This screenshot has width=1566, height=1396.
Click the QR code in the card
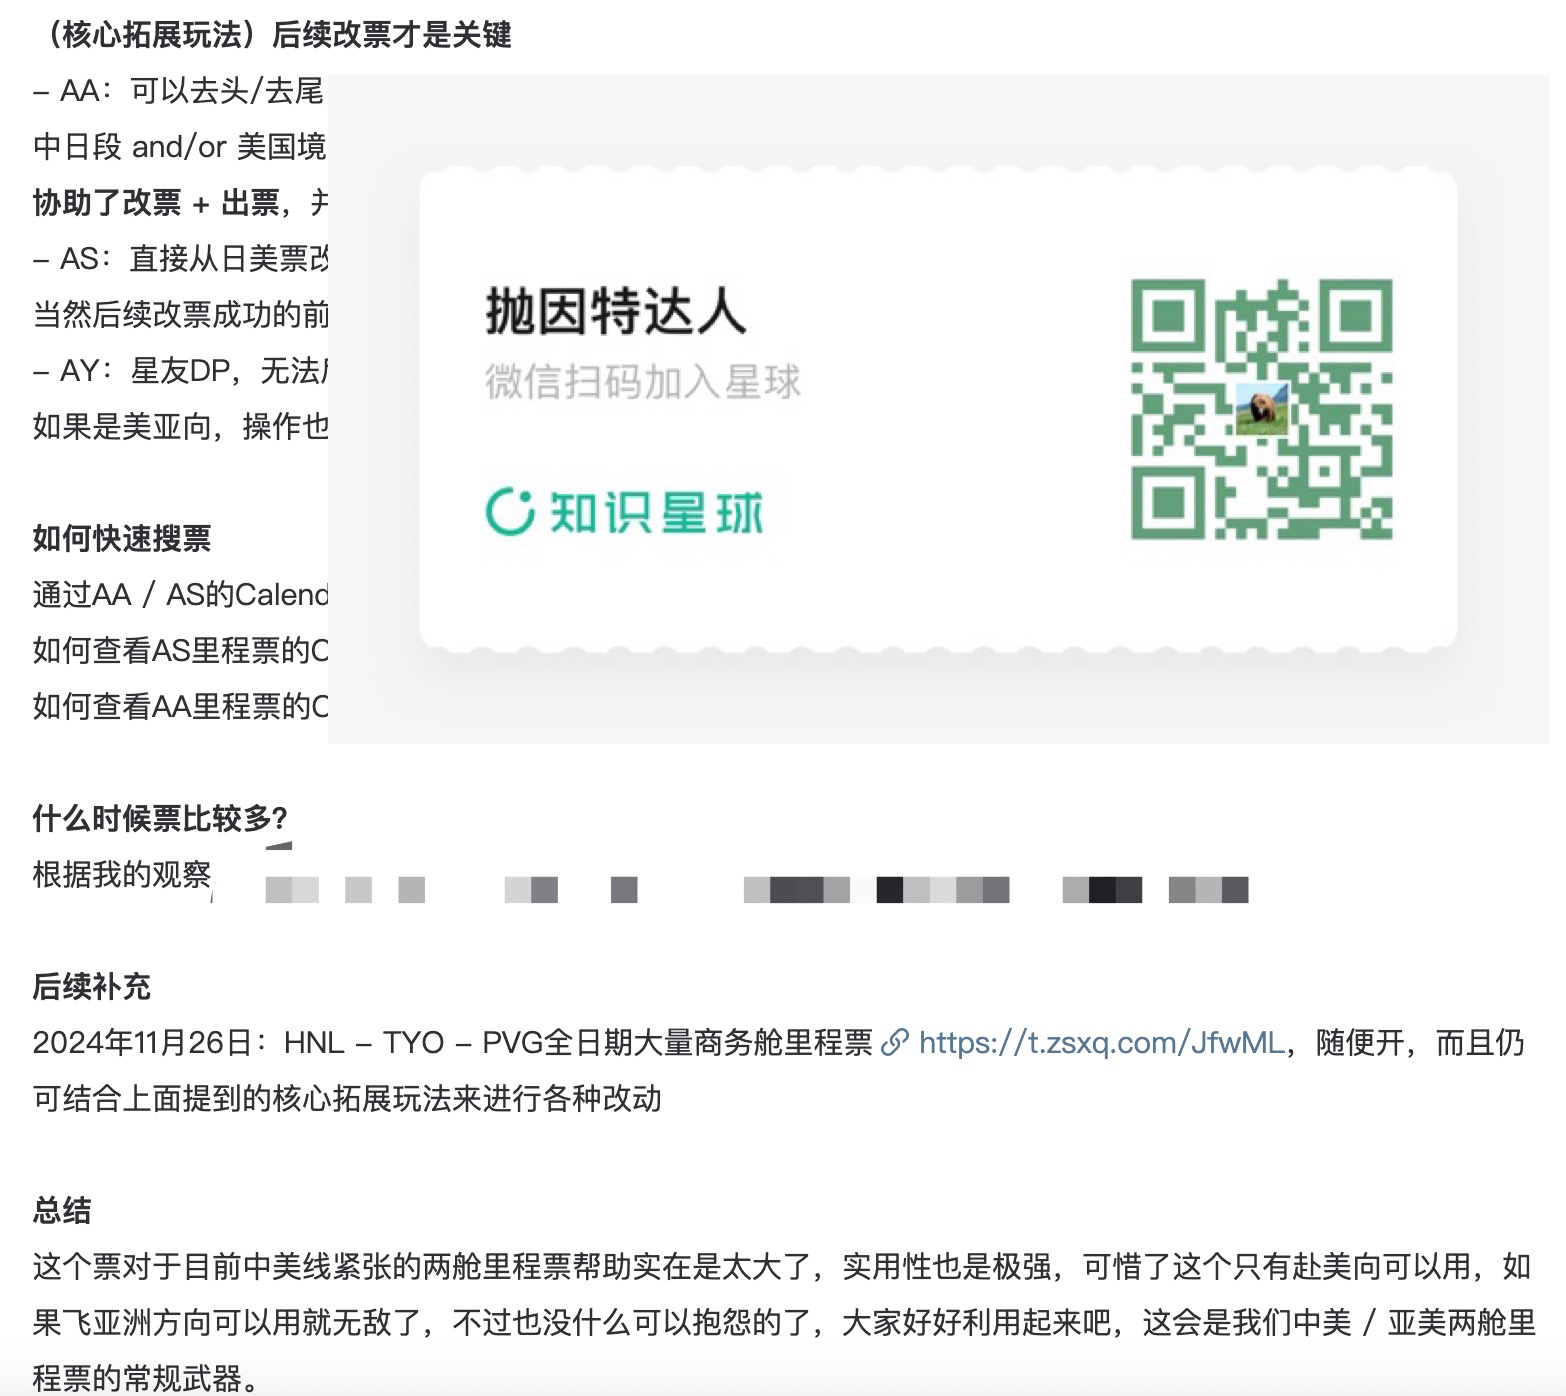pos(1261,409)
